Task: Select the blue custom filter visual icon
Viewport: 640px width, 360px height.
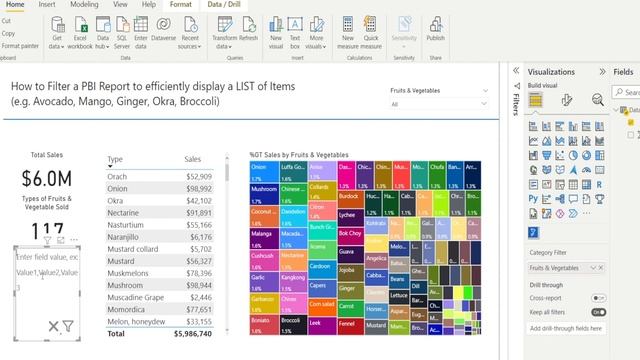Action: 533,232
